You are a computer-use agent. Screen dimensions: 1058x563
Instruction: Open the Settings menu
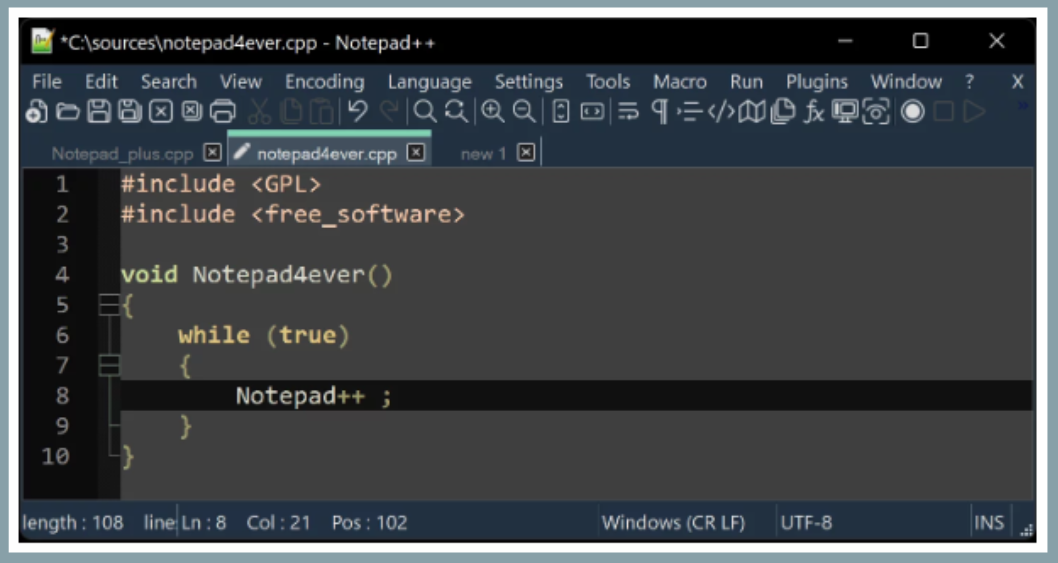click(529, 82)
